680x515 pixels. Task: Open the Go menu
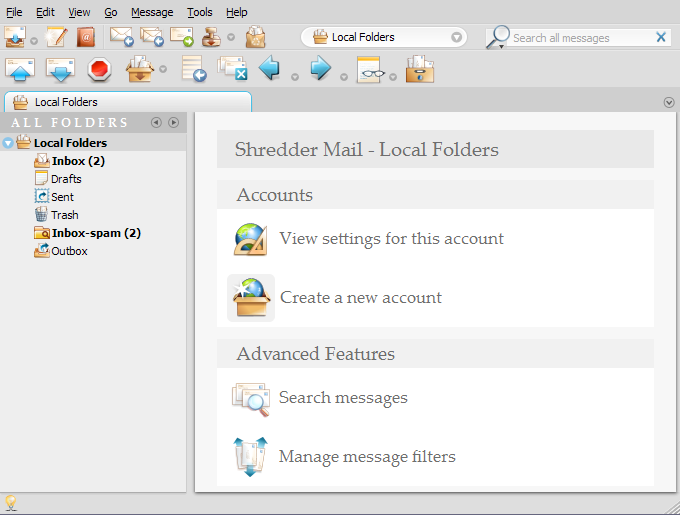coord(111,12)
